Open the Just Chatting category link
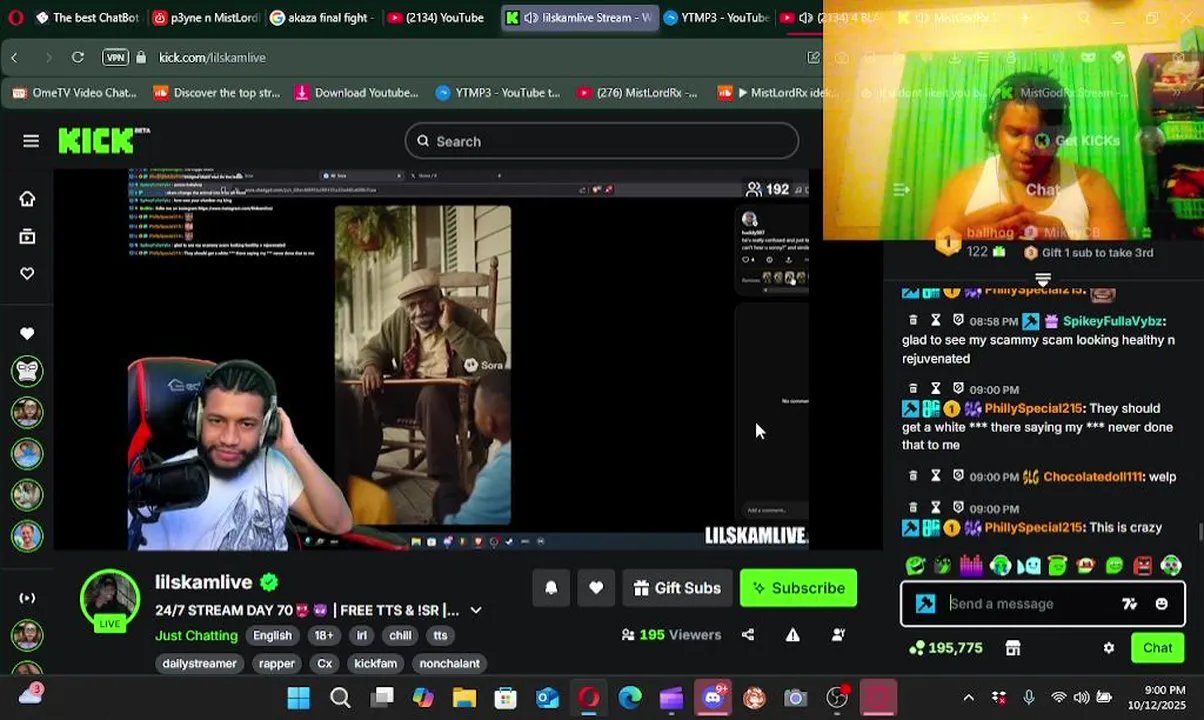 coord(196,635)
